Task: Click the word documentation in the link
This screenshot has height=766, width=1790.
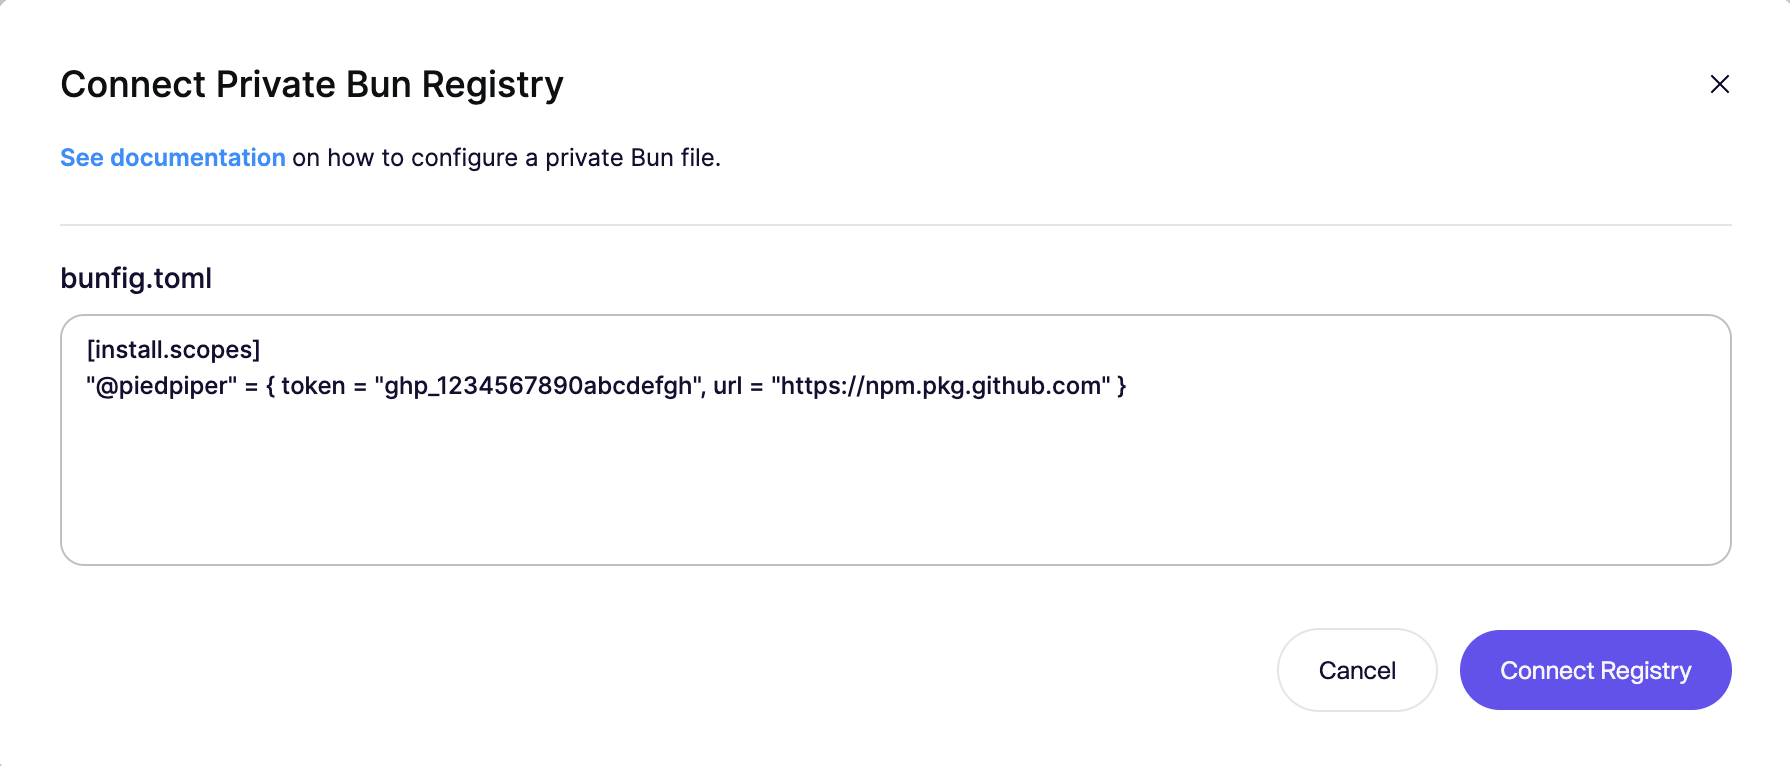Action: pyautogui.click(x=198, y=158)
